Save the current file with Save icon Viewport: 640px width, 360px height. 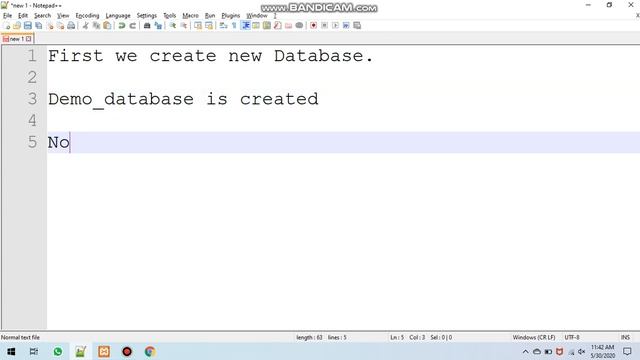[x=27, y=26]
